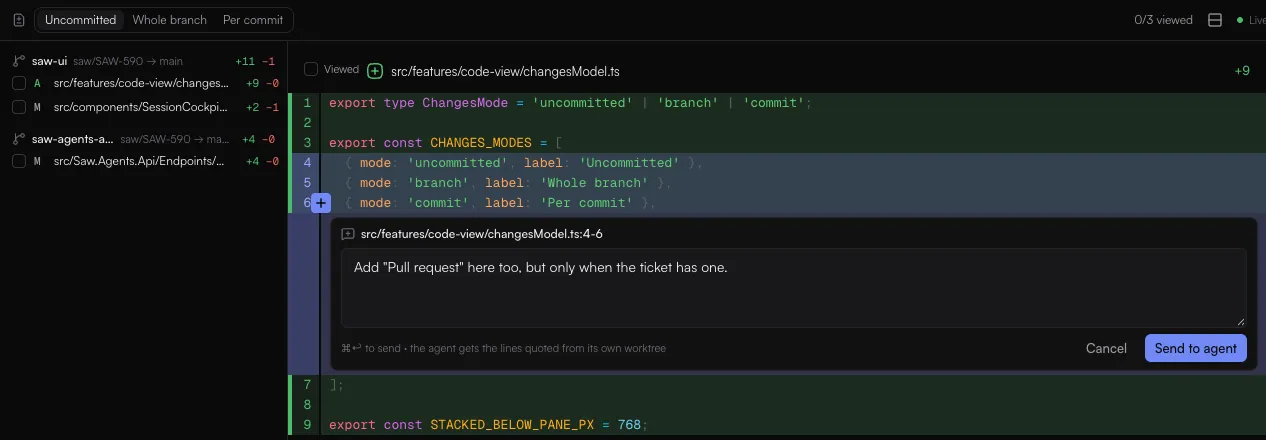Screen dimensions: 1266x440
Task: Click the saw-ui branch icon
Action: [18, 61]
